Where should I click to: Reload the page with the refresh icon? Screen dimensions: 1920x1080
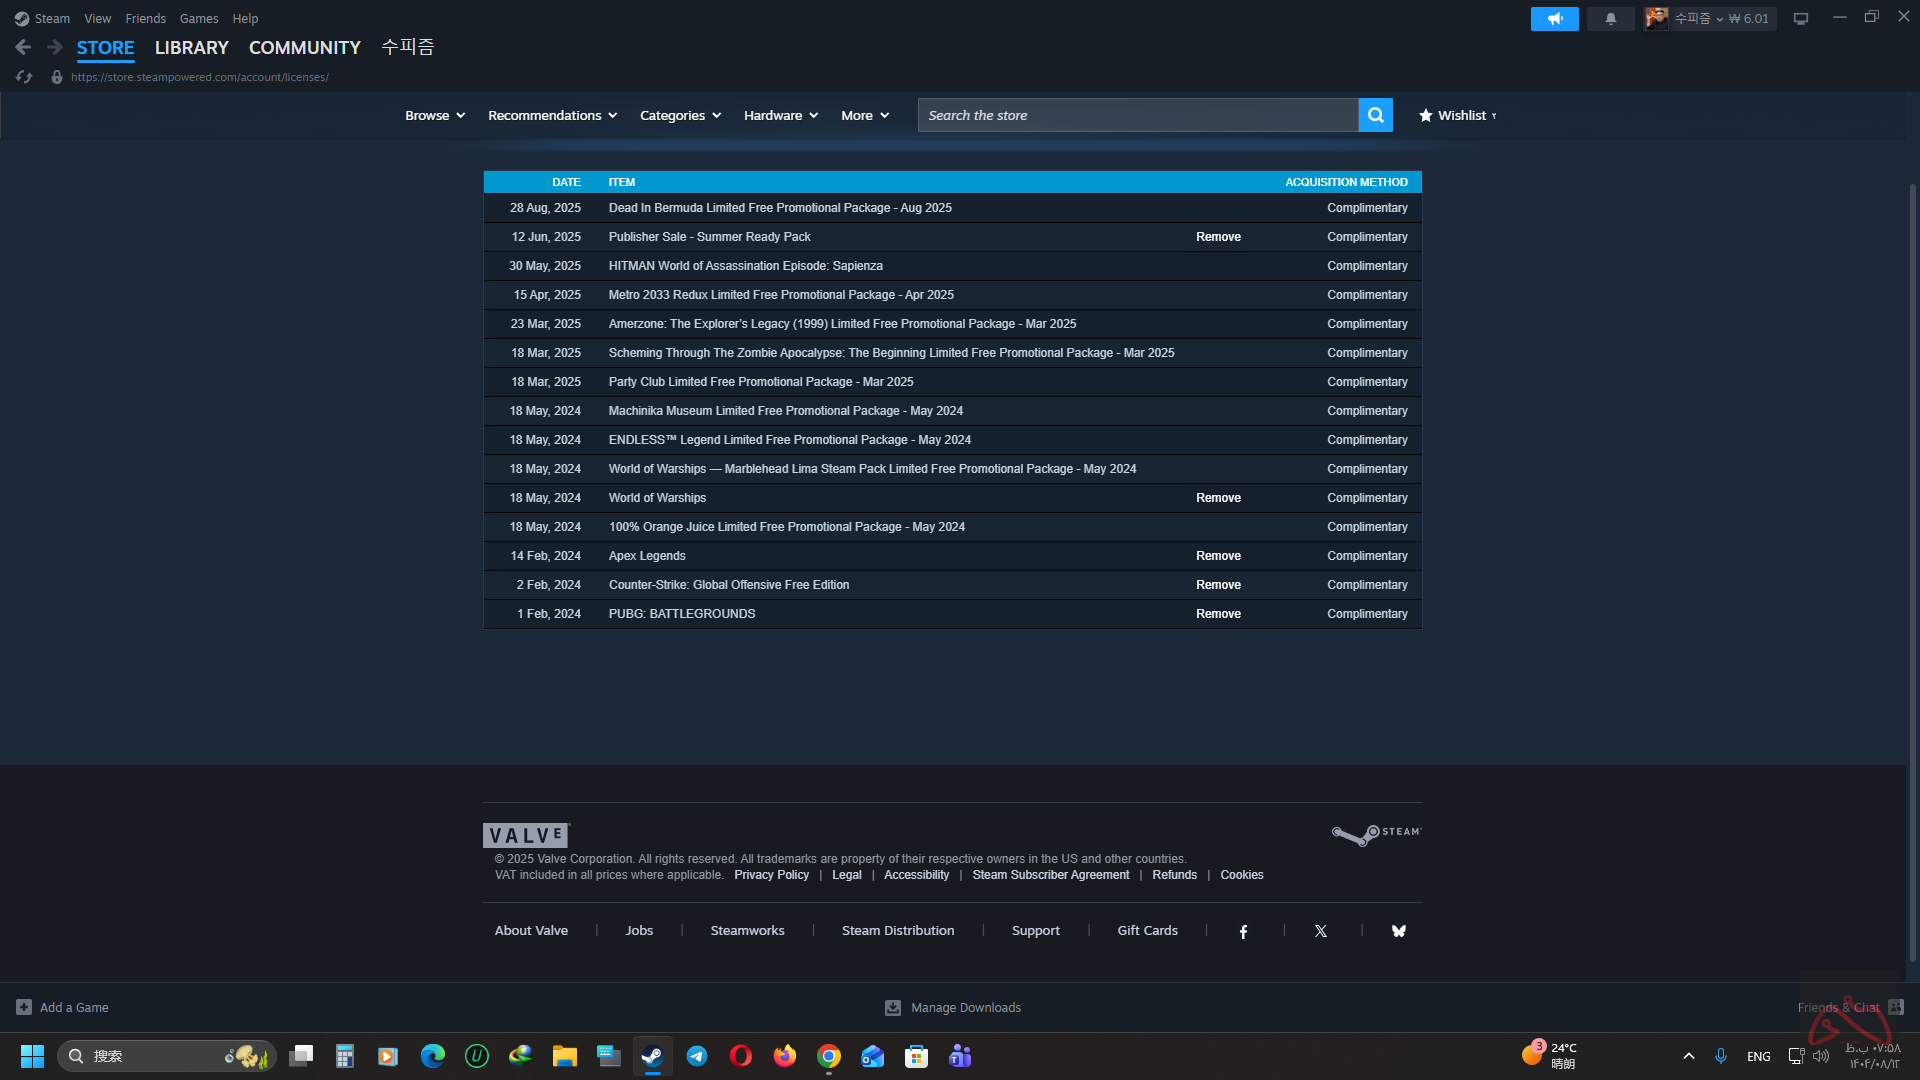click(x=24, y=77)
